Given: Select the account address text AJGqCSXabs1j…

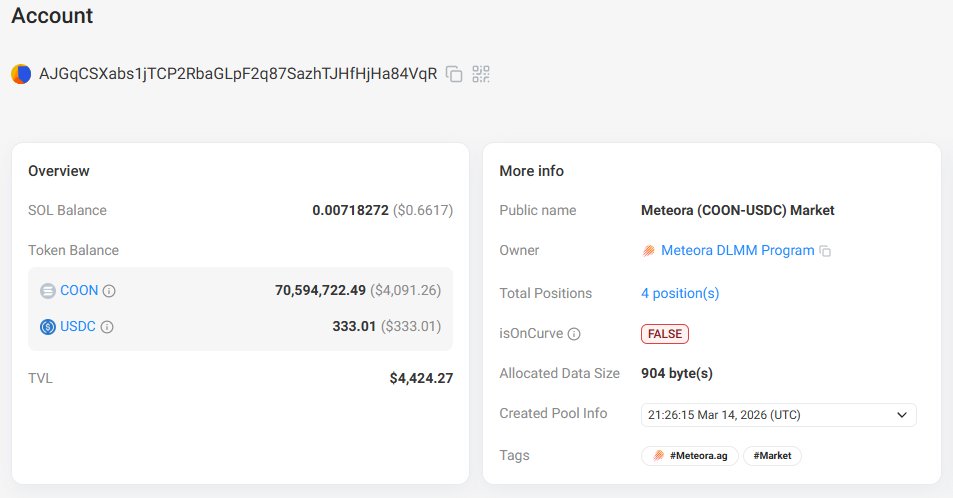Looking at the screenshot, I should [x=238, y=74].
